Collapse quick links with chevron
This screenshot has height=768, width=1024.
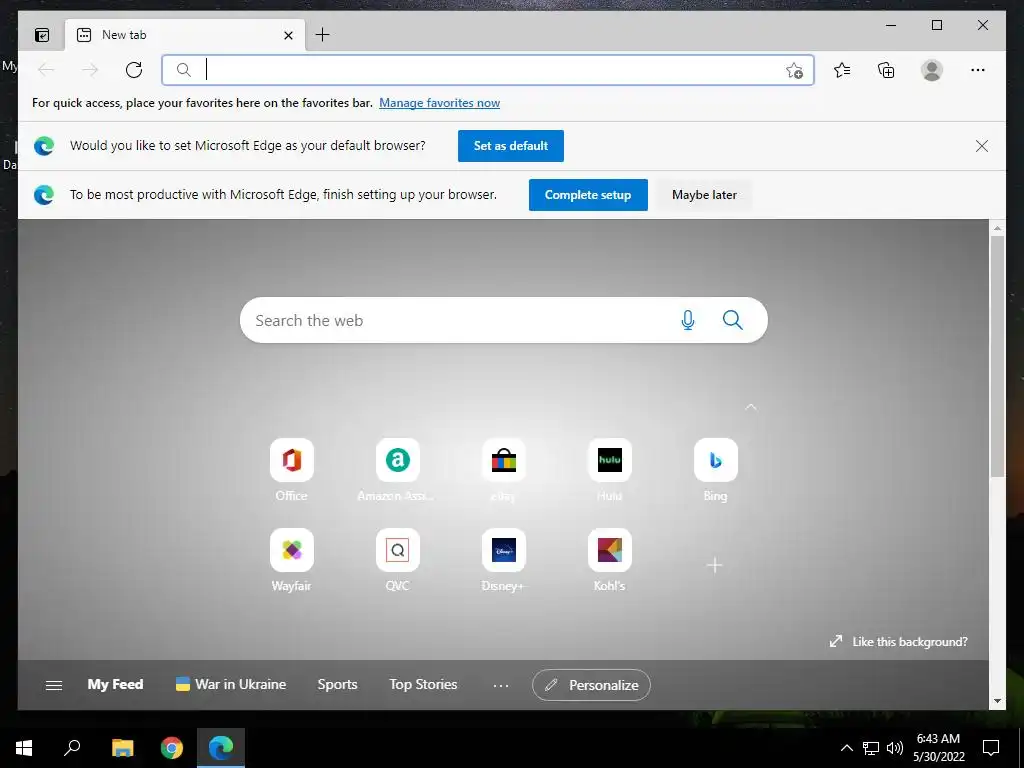click(751, 407)
